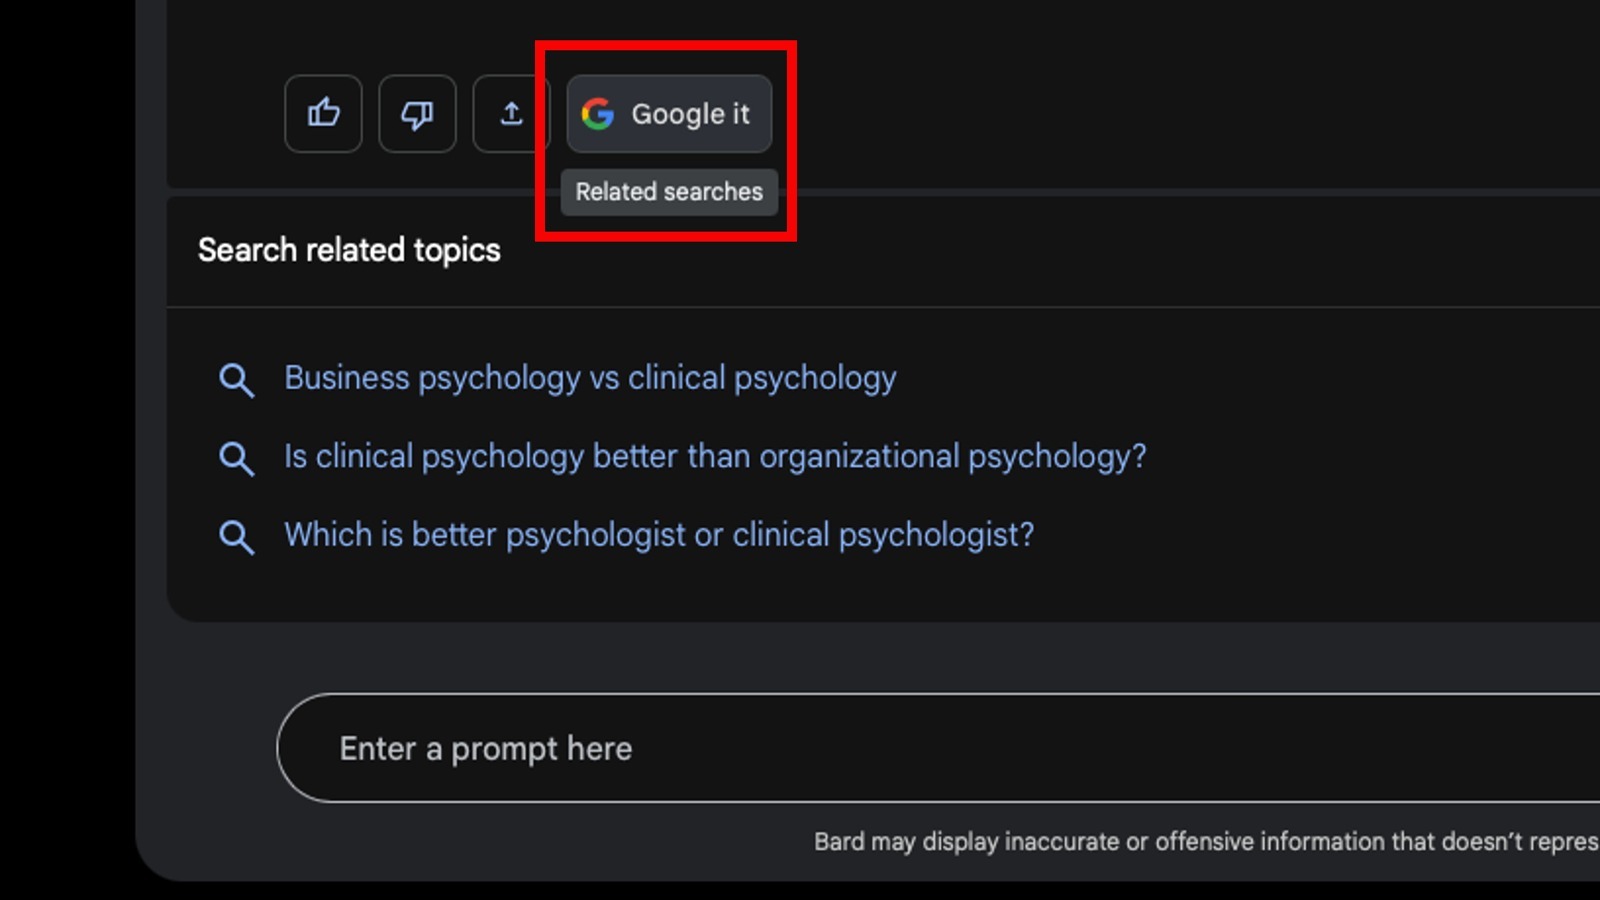Toggle a negative rating on the response
This screenshot has height=900, width=1600.
coord(417,114)
